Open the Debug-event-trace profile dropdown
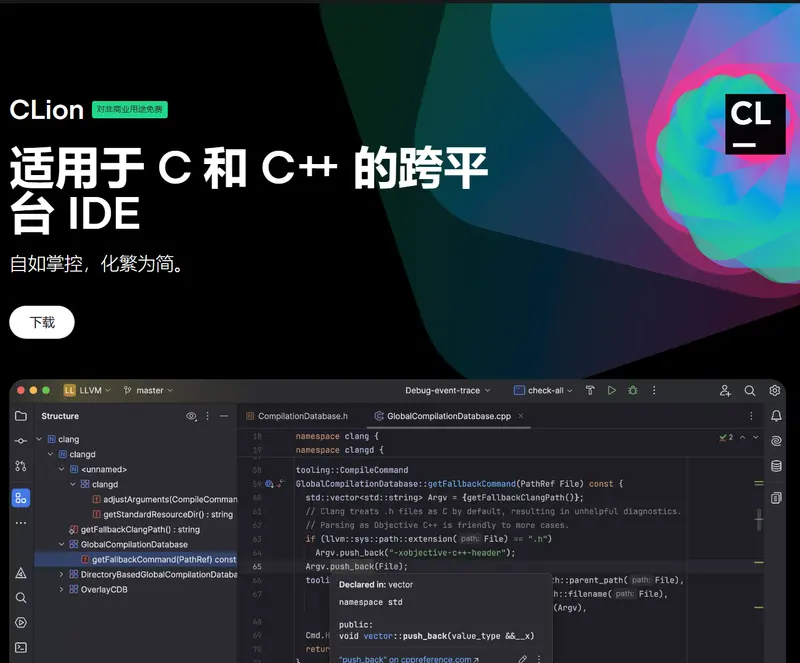Image resolution: width=800 pixels, height=663 pixels. (x=448, y=390)
